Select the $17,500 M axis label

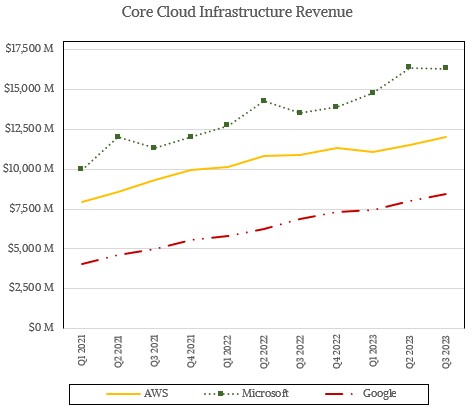[29, 48]
